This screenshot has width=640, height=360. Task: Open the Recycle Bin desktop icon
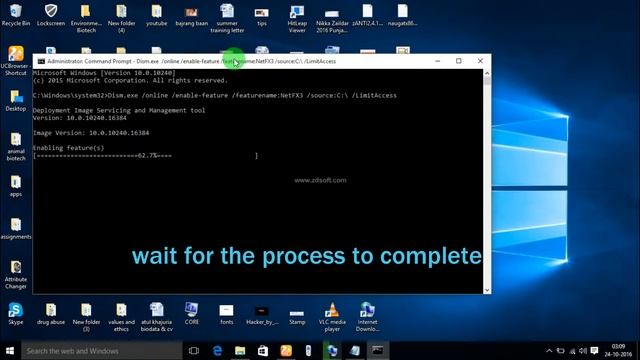16,15
